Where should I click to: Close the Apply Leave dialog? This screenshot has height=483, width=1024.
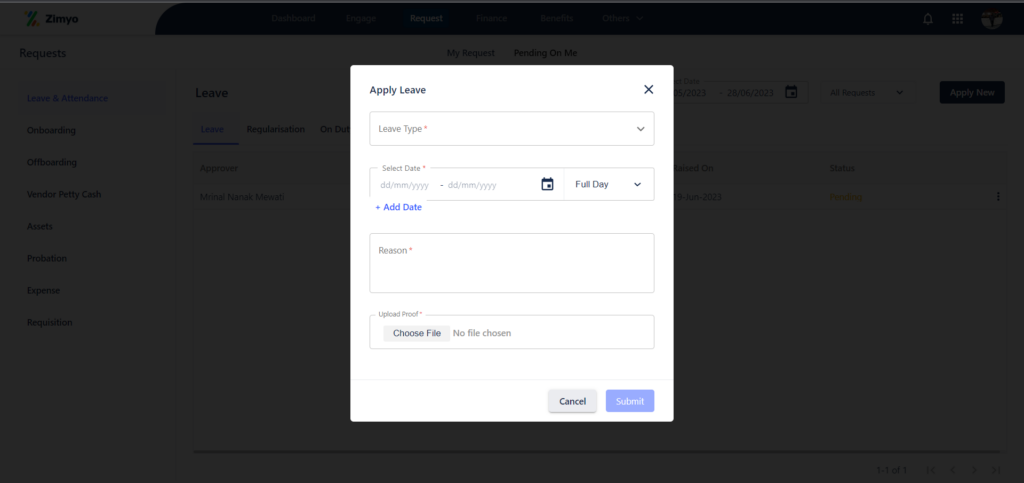(x=648, y=89)
